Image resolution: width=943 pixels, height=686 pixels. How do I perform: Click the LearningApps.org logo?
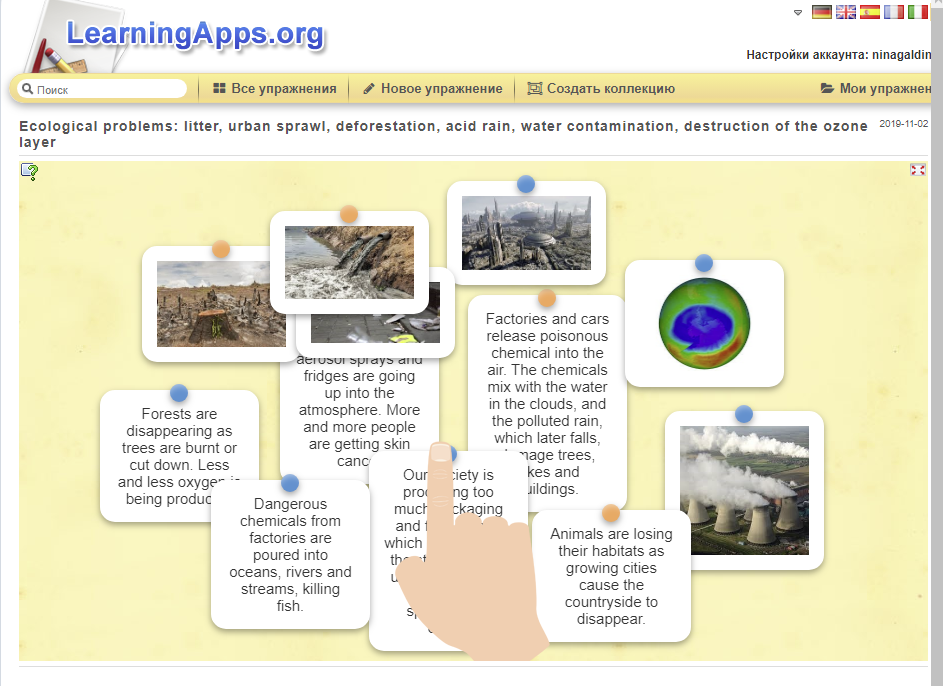(x=194, y=34)
